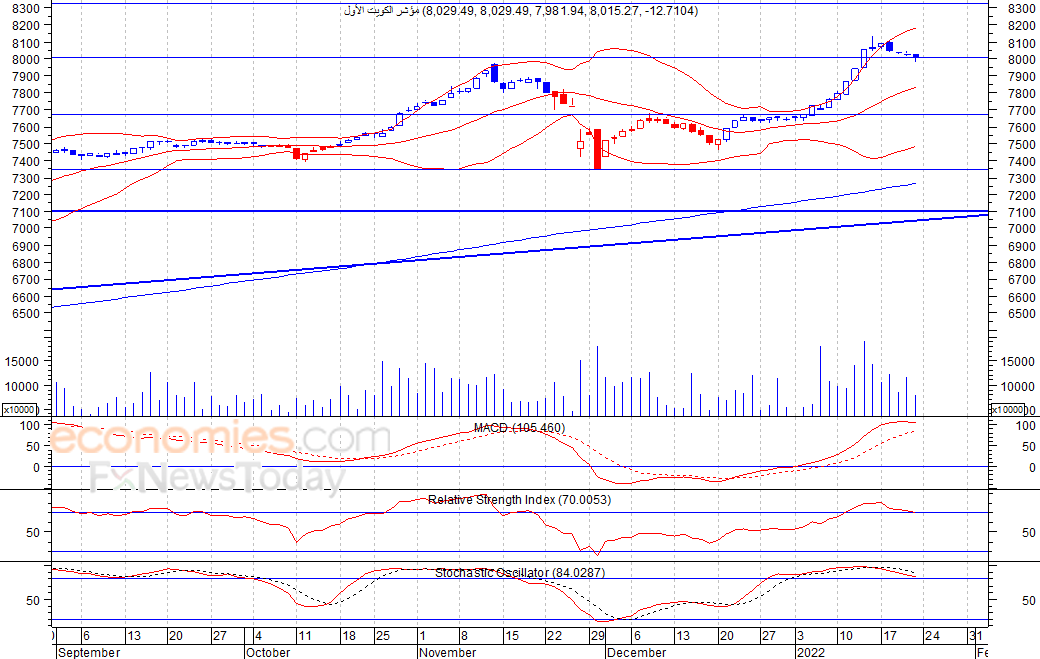Viewport: 1040px width, 659px height.
Task: Click the tallest volume bar in mid-January
Action: tap(864, 379)
